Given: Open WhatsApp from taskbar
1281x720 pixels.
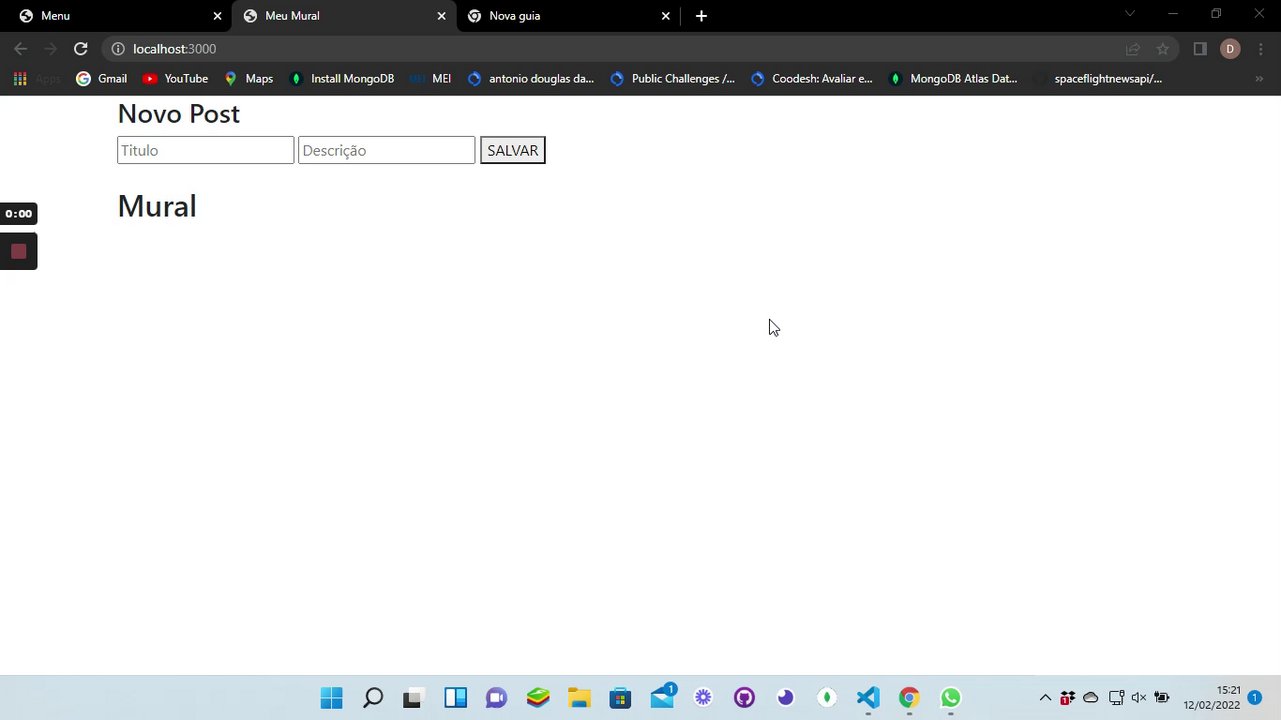Looking at the screenshot, I should (x=950, y=698).
